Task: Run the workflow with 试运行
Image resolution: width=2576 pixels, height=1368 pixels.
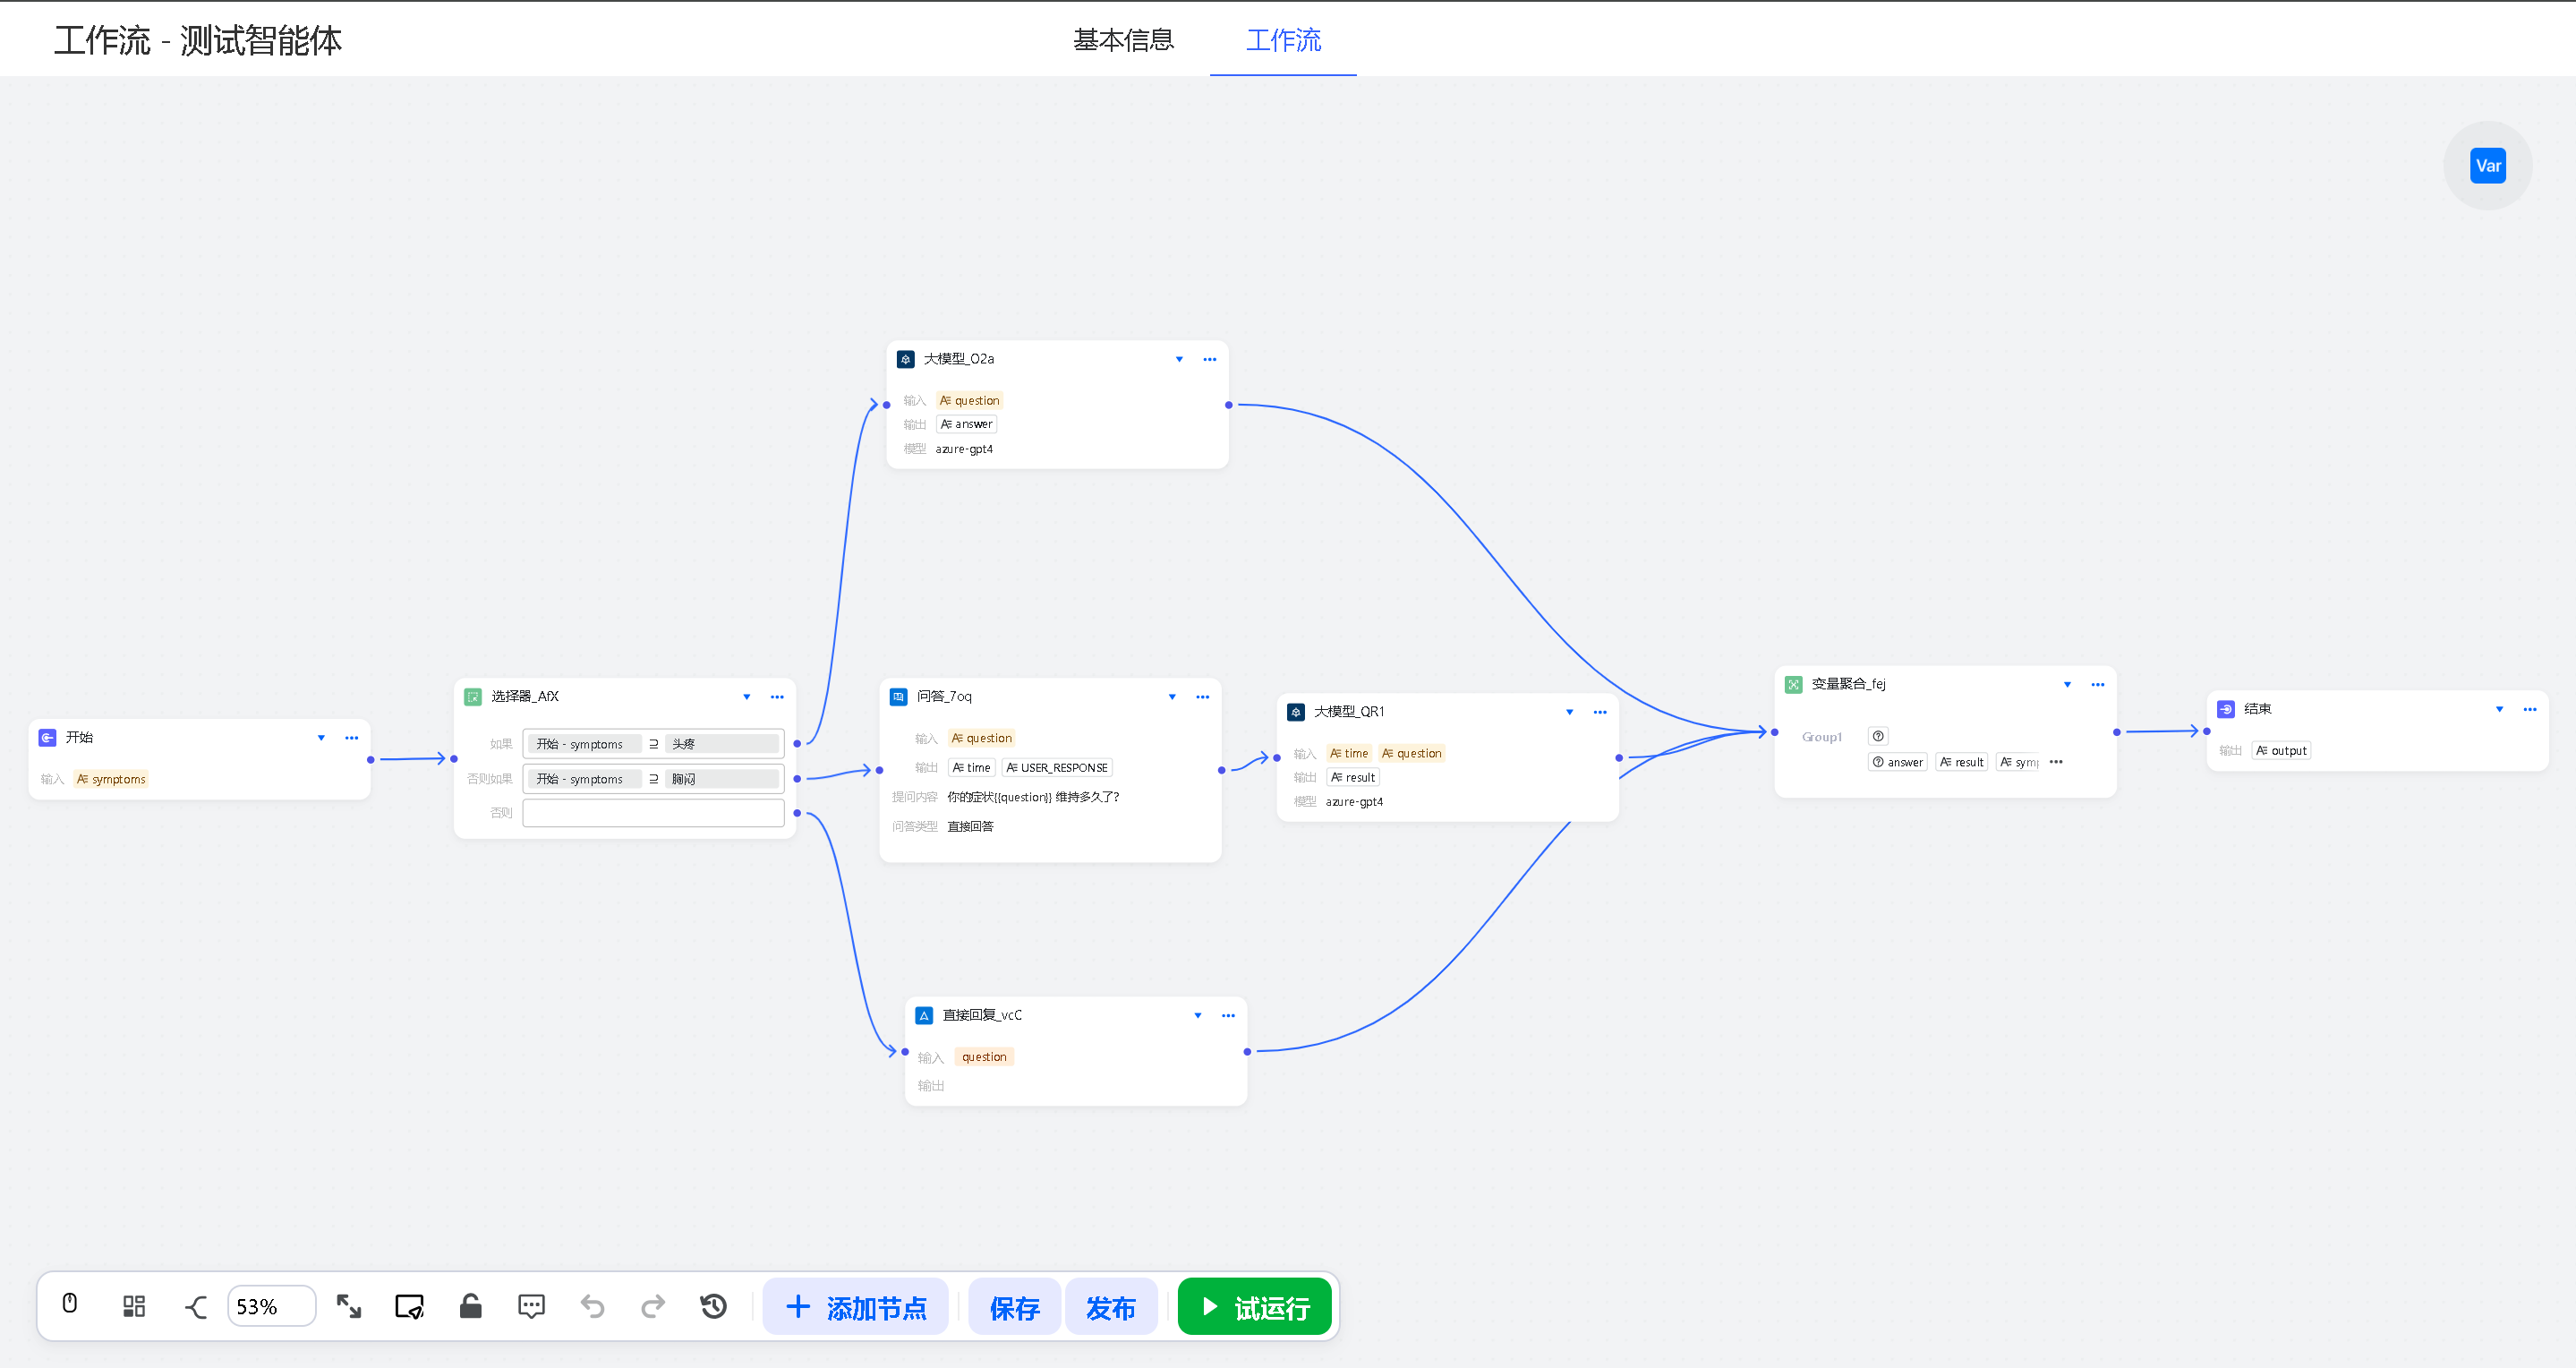Action: (x=1254, y=1307)
